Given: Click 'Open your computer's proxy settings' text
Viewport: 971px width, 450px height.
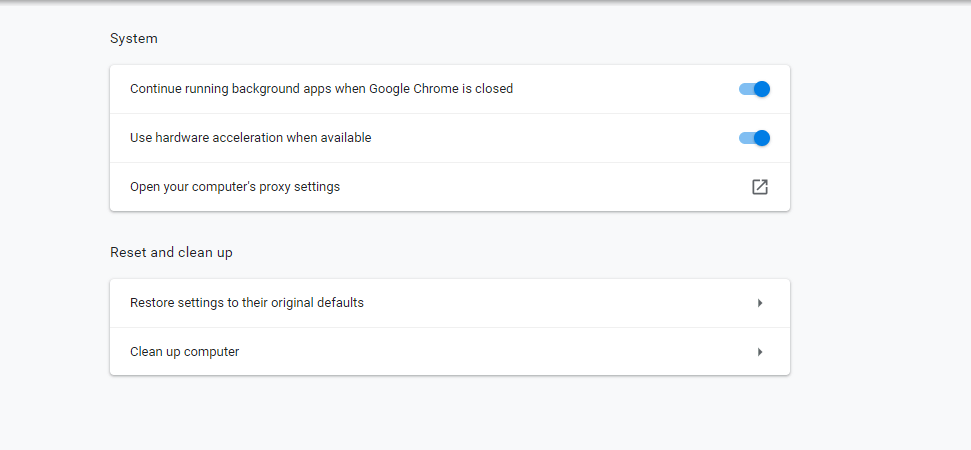Looking at the screenshot, I should pyautogui.click(x=235, y=187).
